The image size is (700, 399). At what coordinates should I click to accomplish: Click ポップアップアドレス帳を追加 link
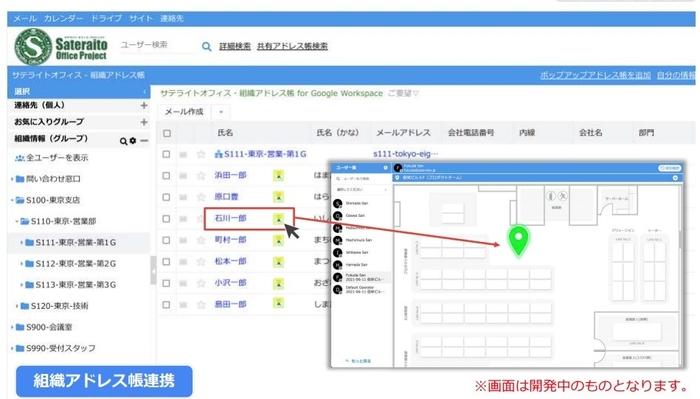[x=595, y=75]
